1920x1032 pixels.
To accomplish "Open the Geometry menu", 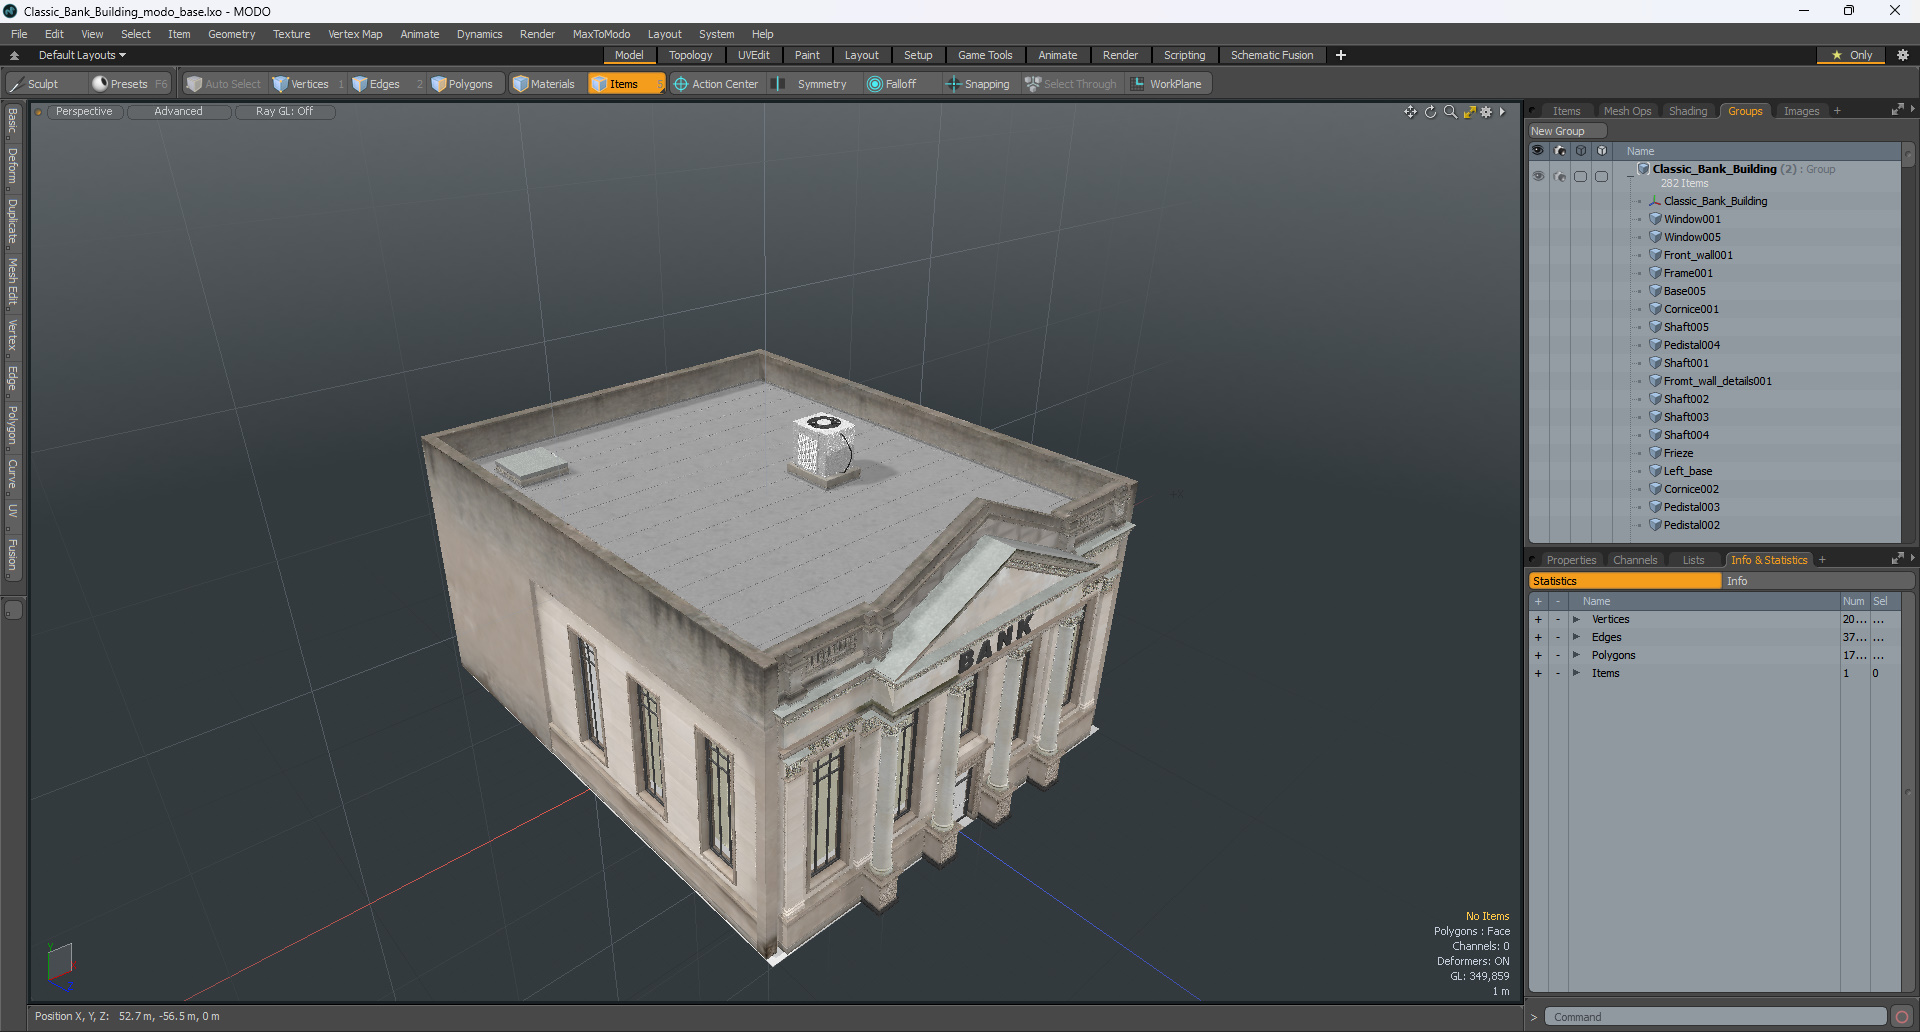I will click(231, 34).
